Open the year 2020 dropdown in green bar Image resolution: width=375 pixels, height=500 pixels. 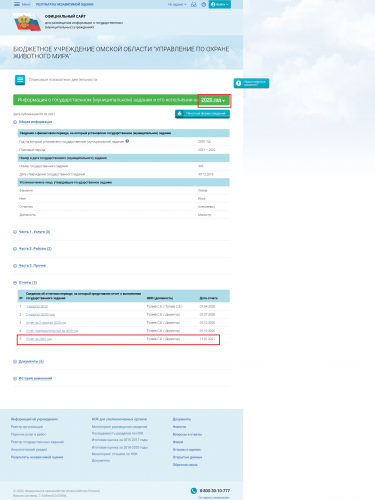point(213,100)
